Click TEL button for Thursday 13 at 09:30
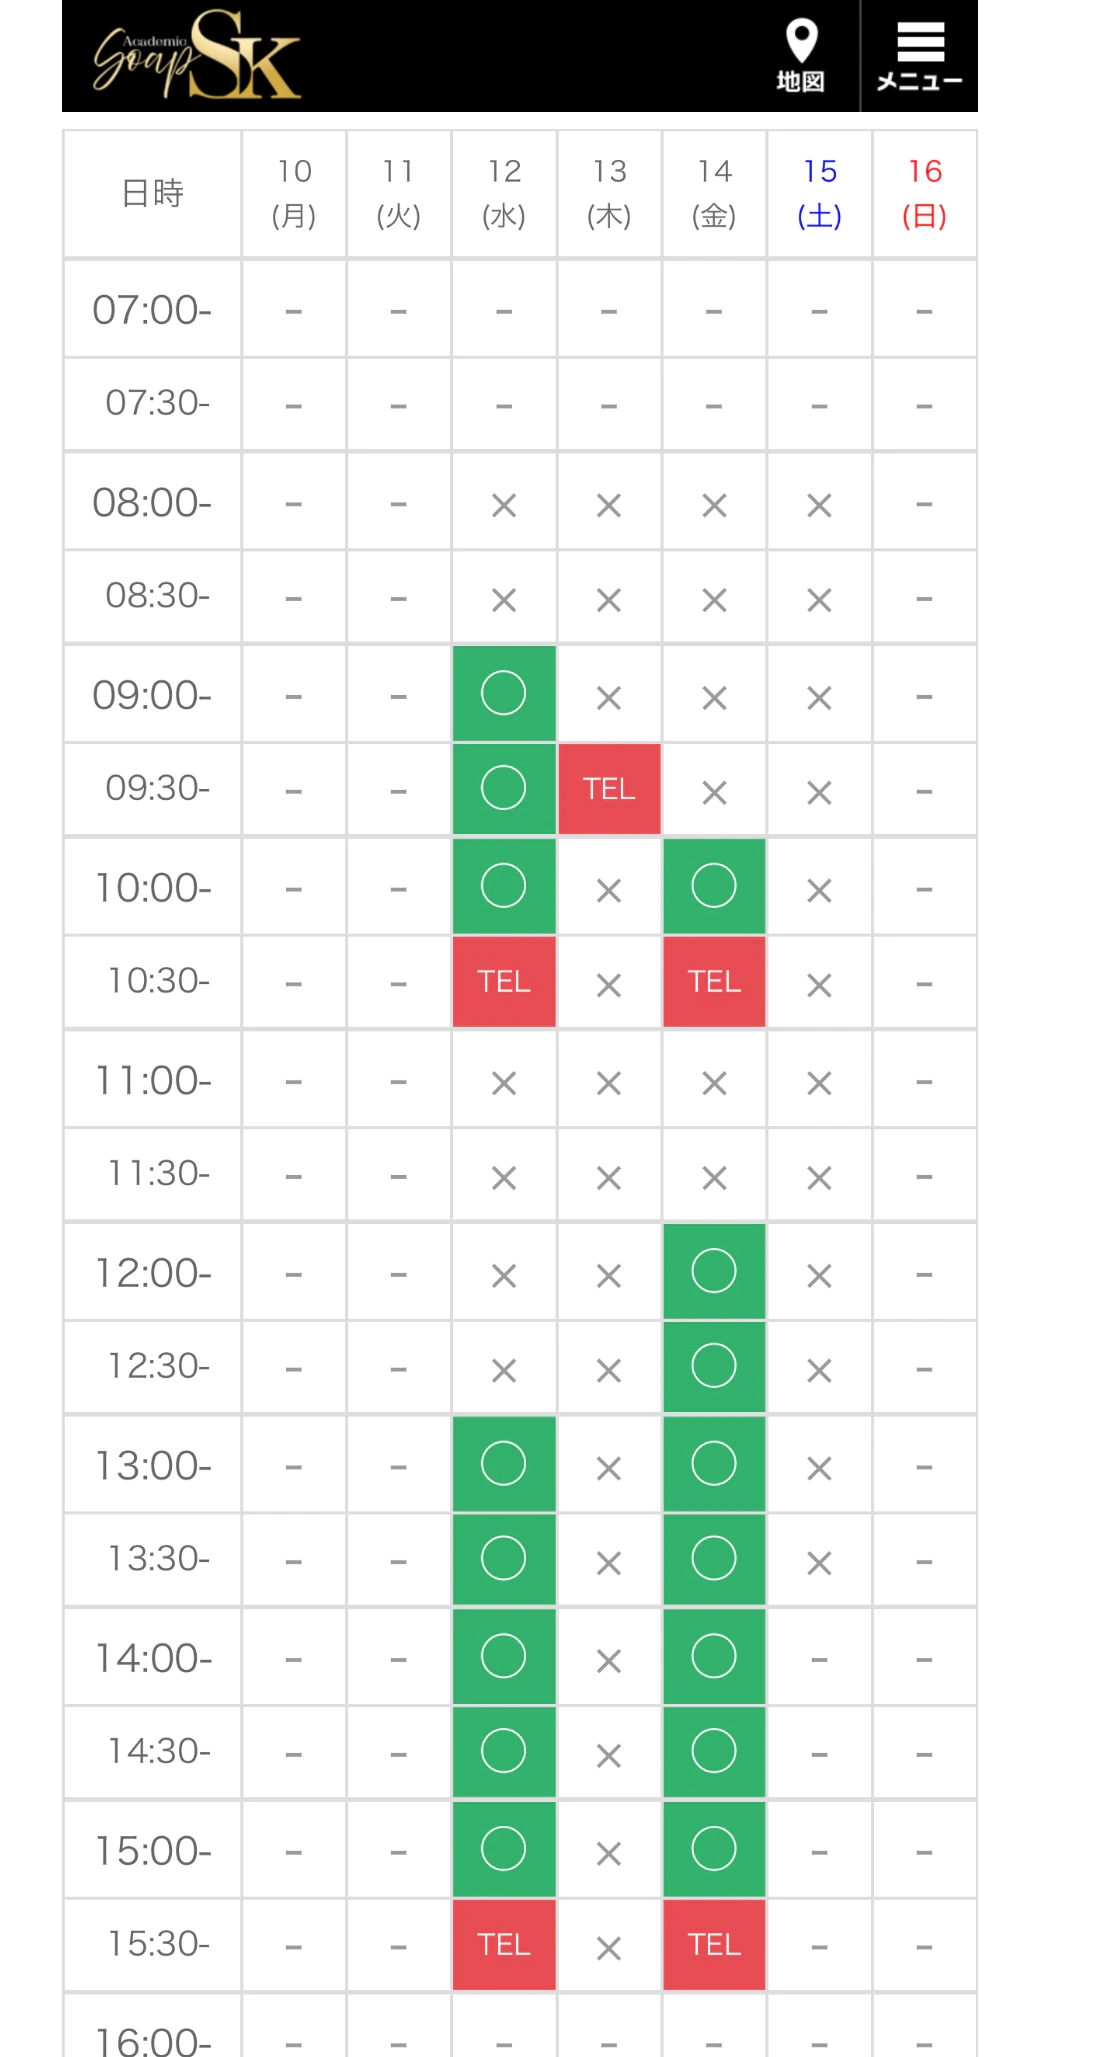This screenshot has height=2057, width=1093. (x=609, y=789)
